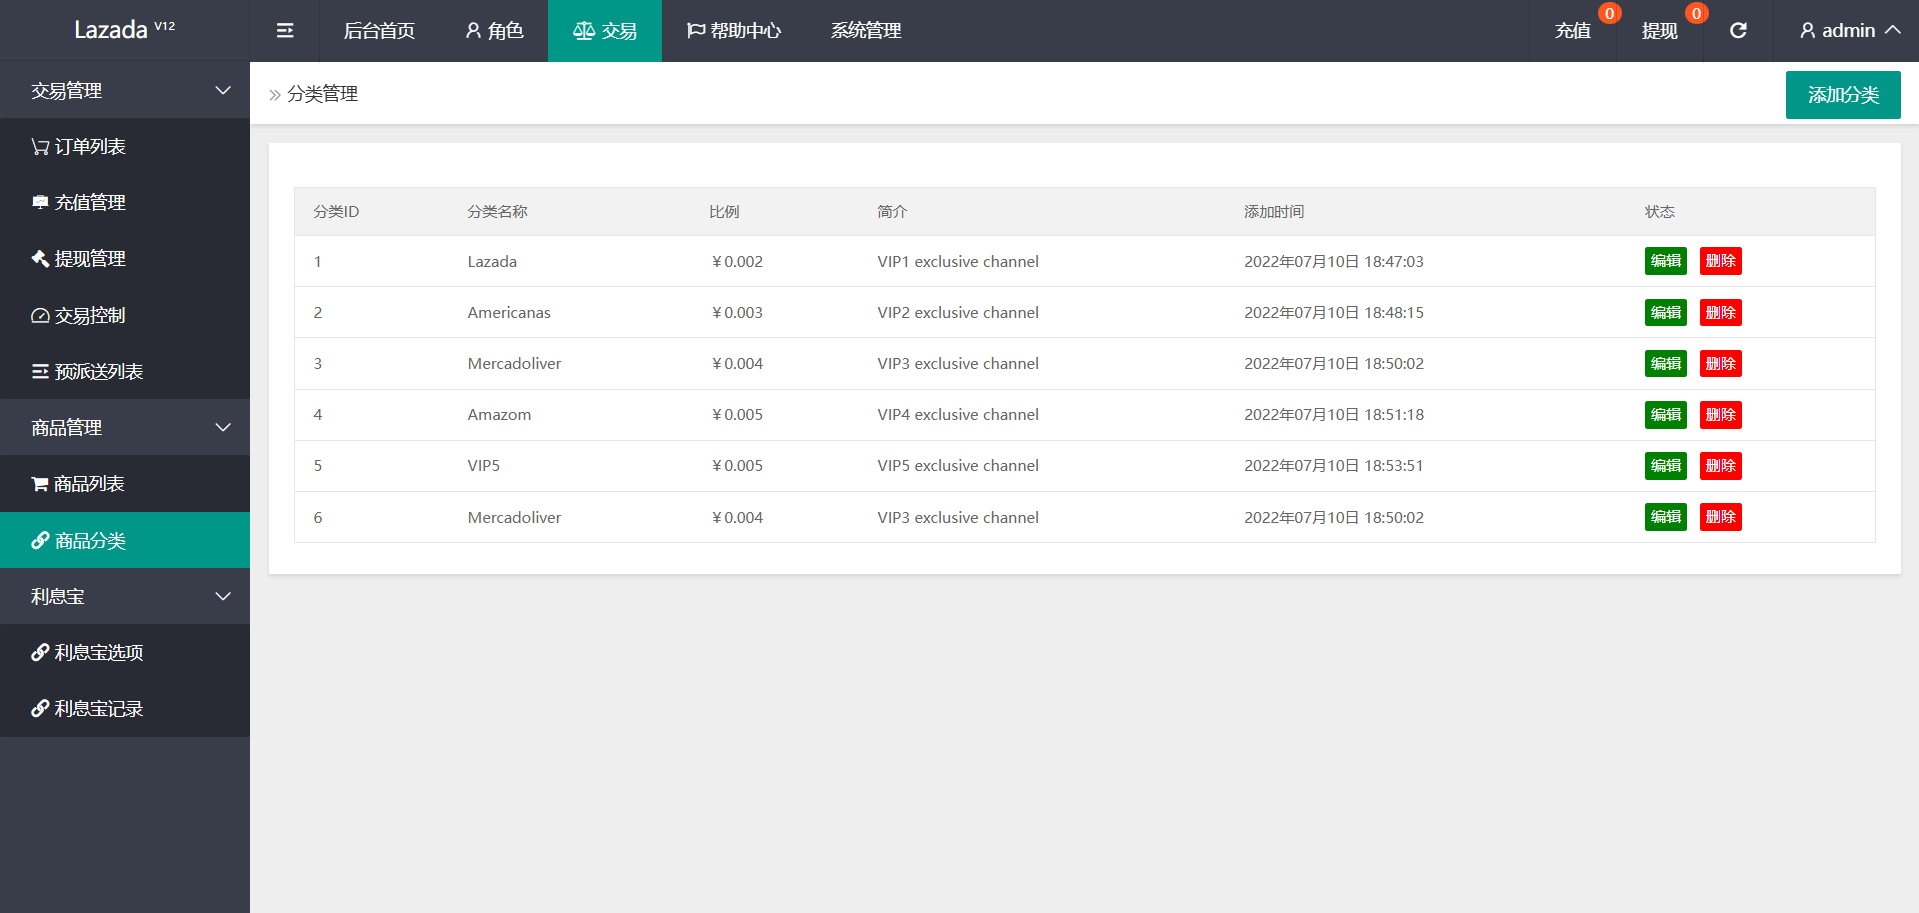This screenshot has height=913, width=1919.
Task: Click the 分类管理 breadcrumb title
Action: tap(322, 94)
